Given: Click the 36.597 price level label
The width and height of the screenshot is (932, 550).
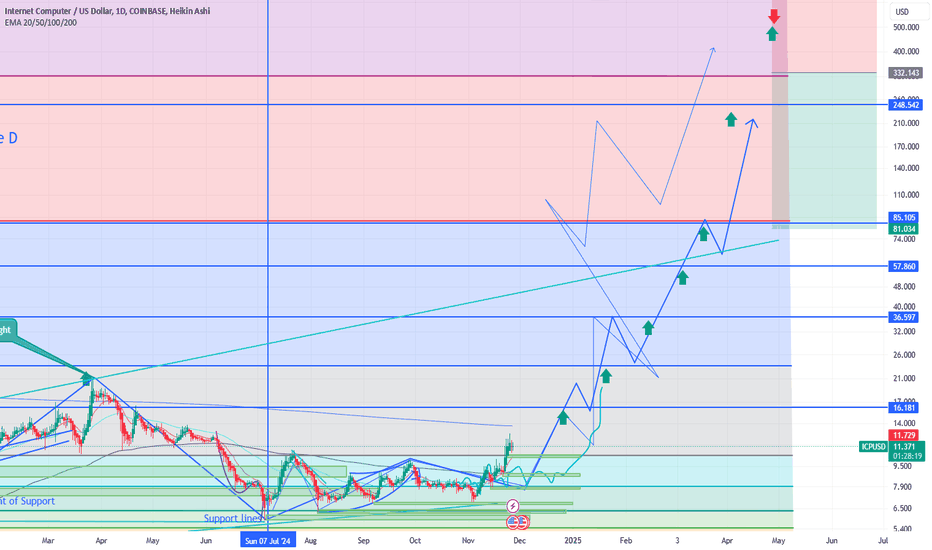Looking at the screenshot, I should (903, 318).
